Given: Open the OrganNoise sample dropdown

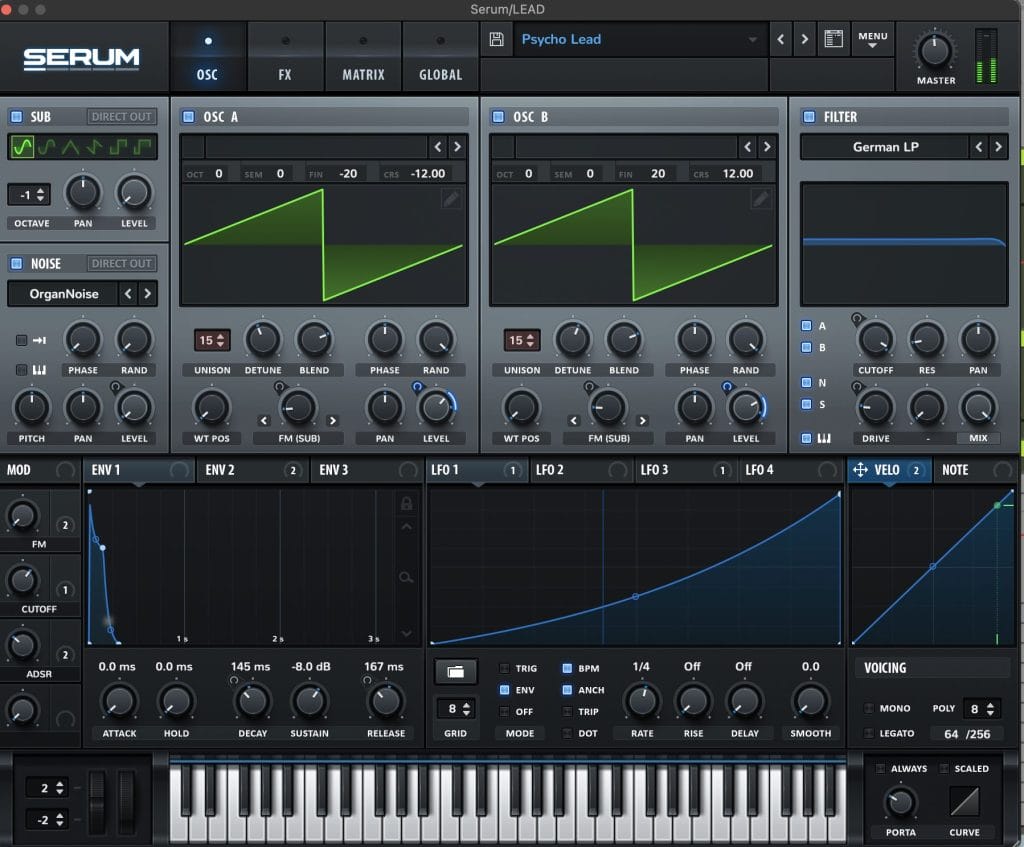Looking at the screenshot, I should 62,294.
